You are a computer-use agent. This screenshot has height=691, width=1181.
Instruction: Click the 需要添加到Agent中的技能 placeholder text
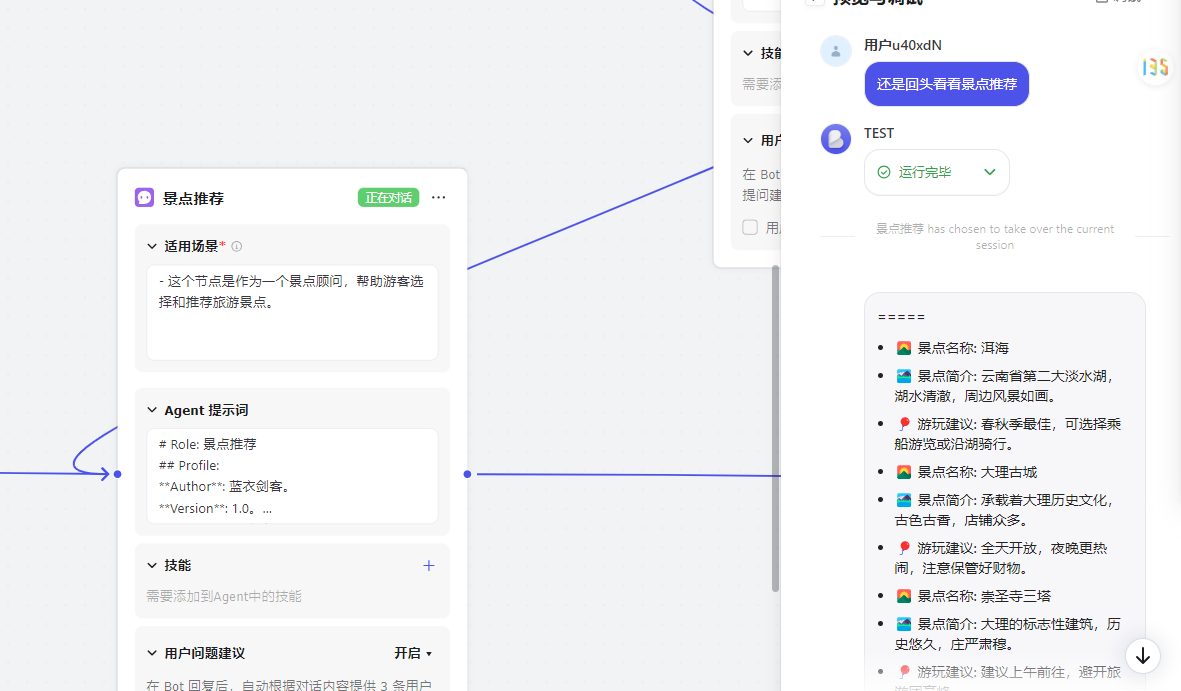(224, 596)
